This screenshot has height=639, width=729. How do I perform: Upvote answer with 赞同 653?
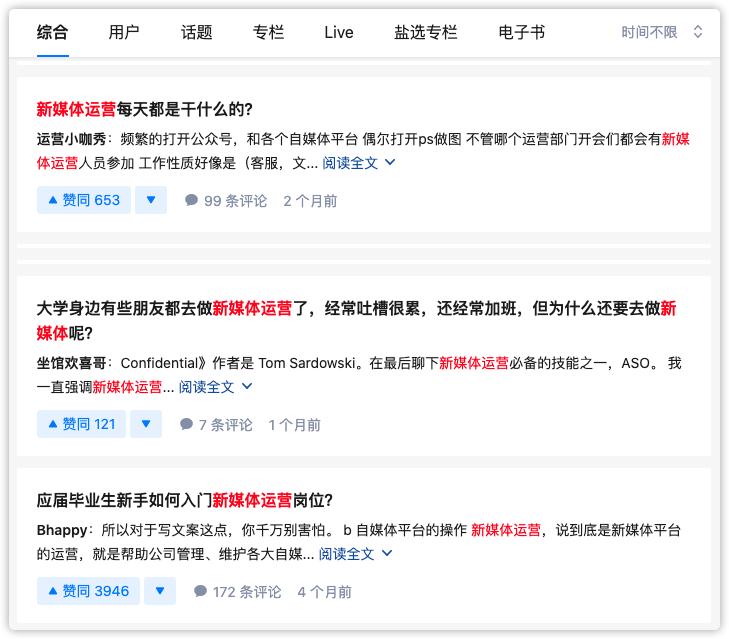[84, 200]
